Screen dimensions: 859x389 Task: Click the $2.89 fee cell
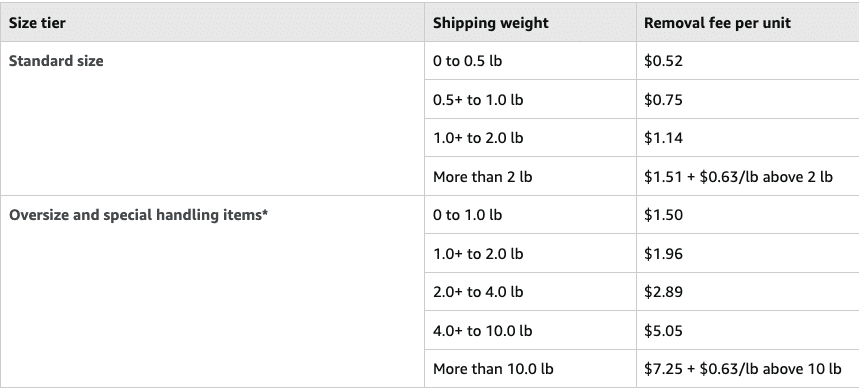pos(748,292)
